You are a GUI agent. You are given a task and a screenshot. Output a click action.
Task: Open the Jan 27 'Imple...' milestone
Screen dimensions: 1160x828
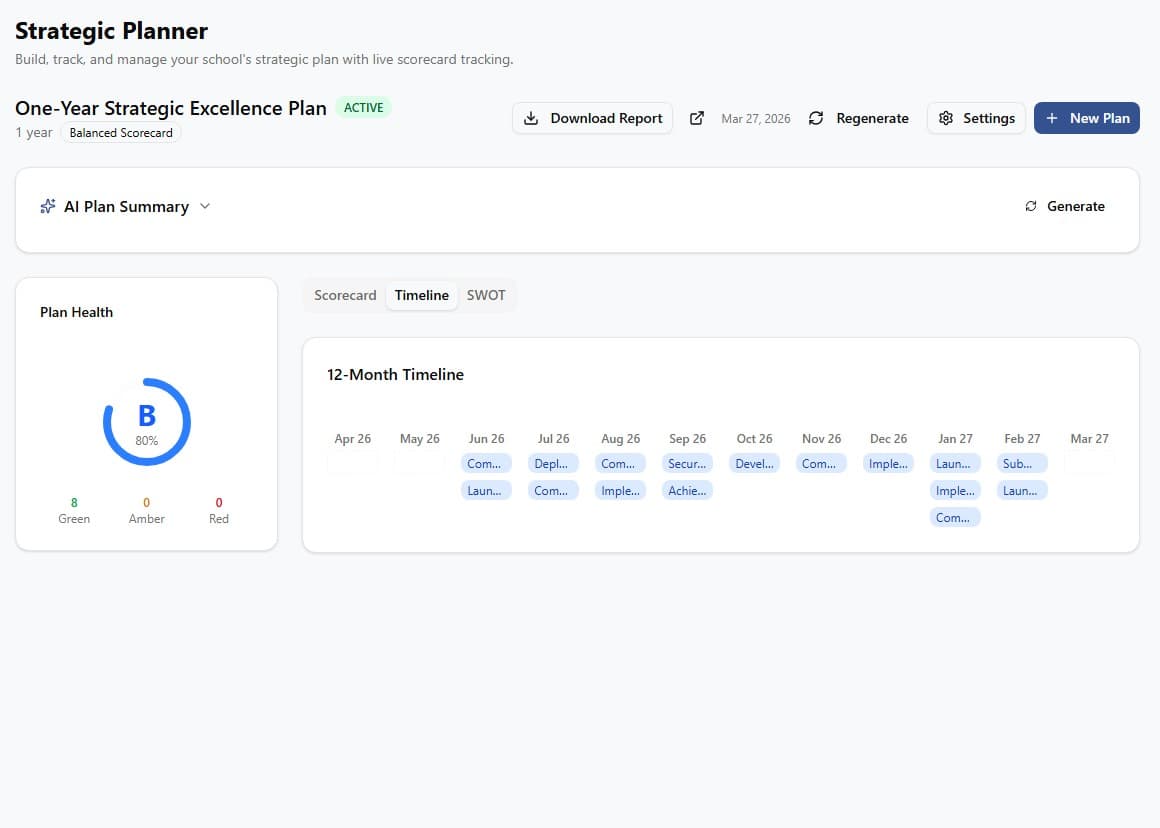click(x=955, y=491)
